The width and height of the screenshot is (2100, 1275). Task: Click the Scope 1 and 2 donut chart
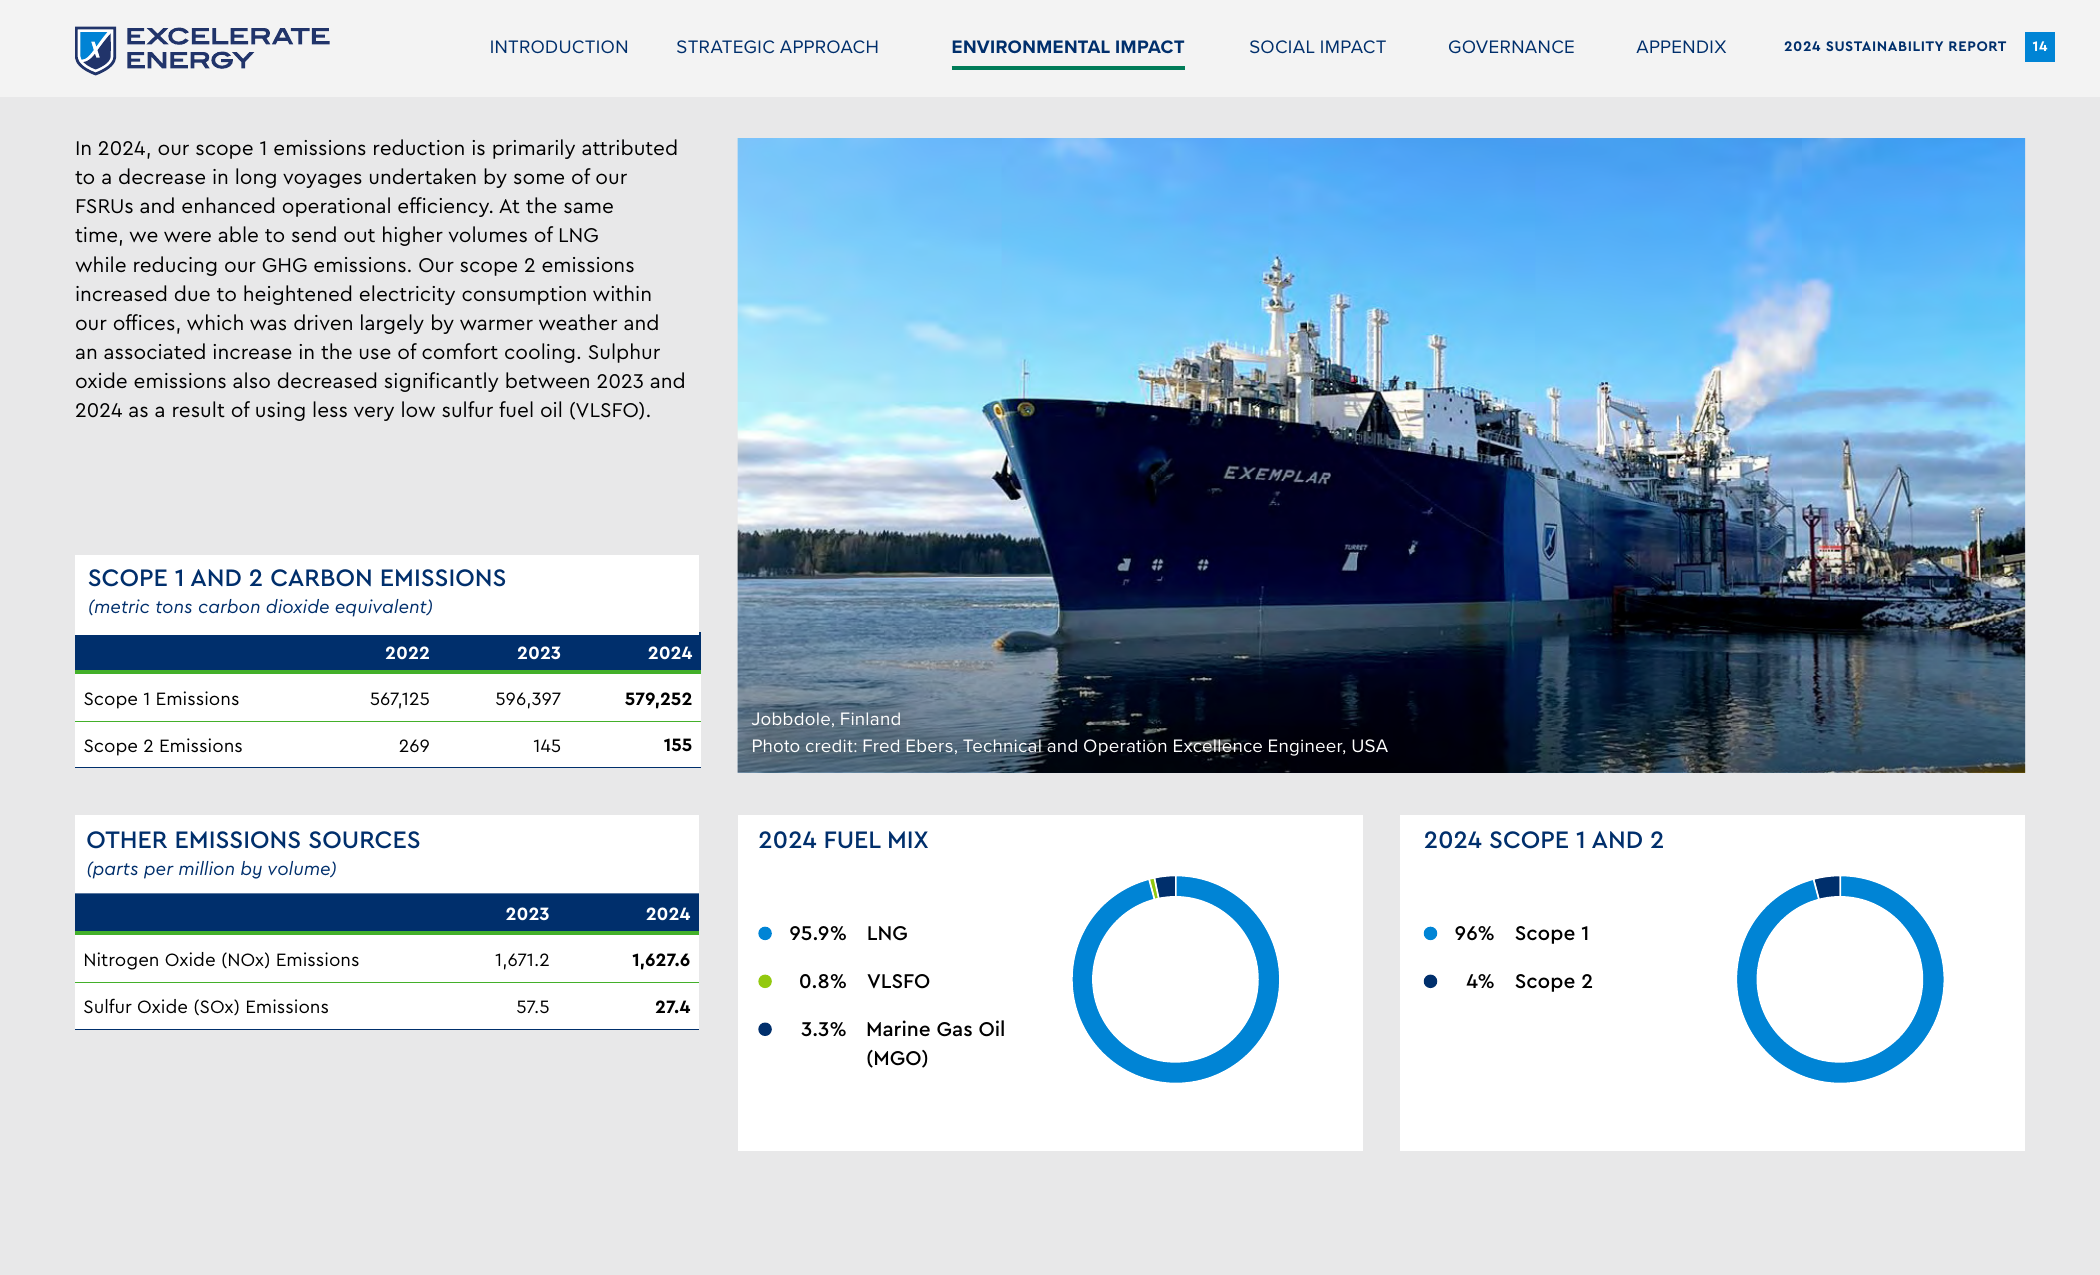(1840, 979)
